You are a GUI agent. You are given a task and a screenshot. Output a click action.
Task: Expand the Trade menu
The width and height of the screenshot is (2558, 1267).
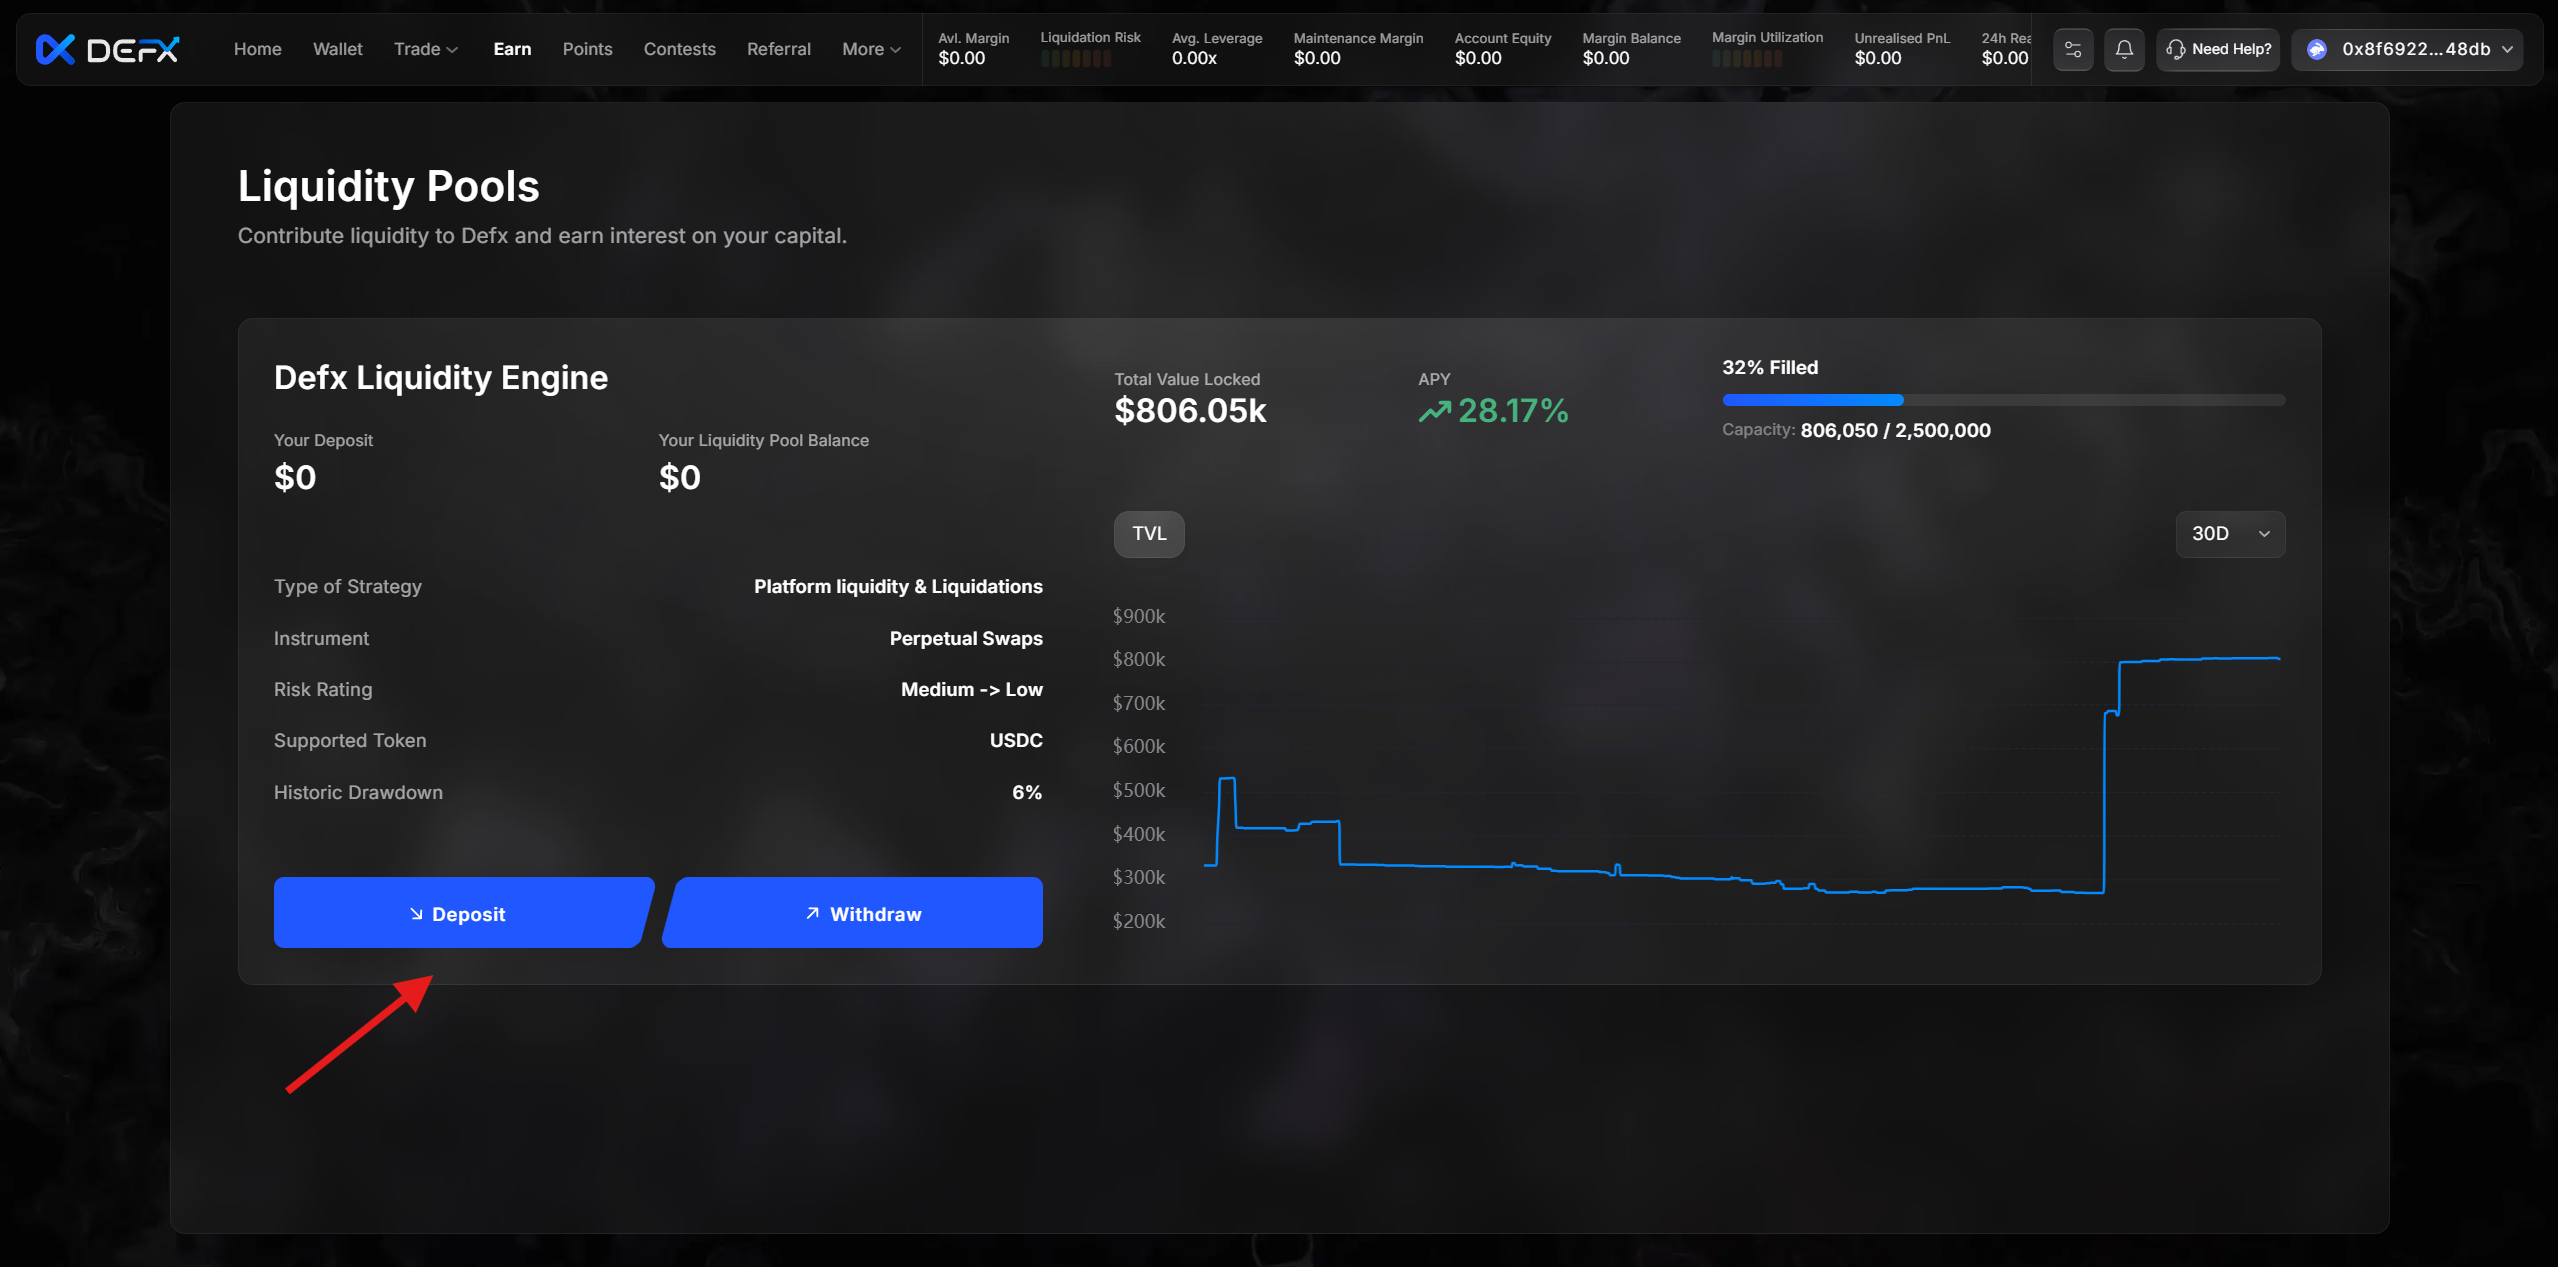425,49
